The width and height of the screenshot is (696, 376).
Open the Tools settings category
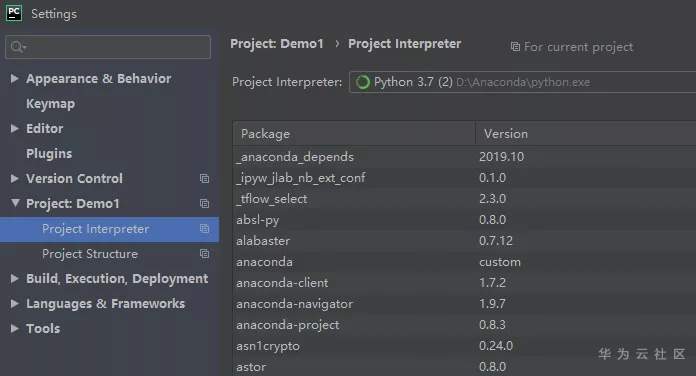(x=43, y=329)
